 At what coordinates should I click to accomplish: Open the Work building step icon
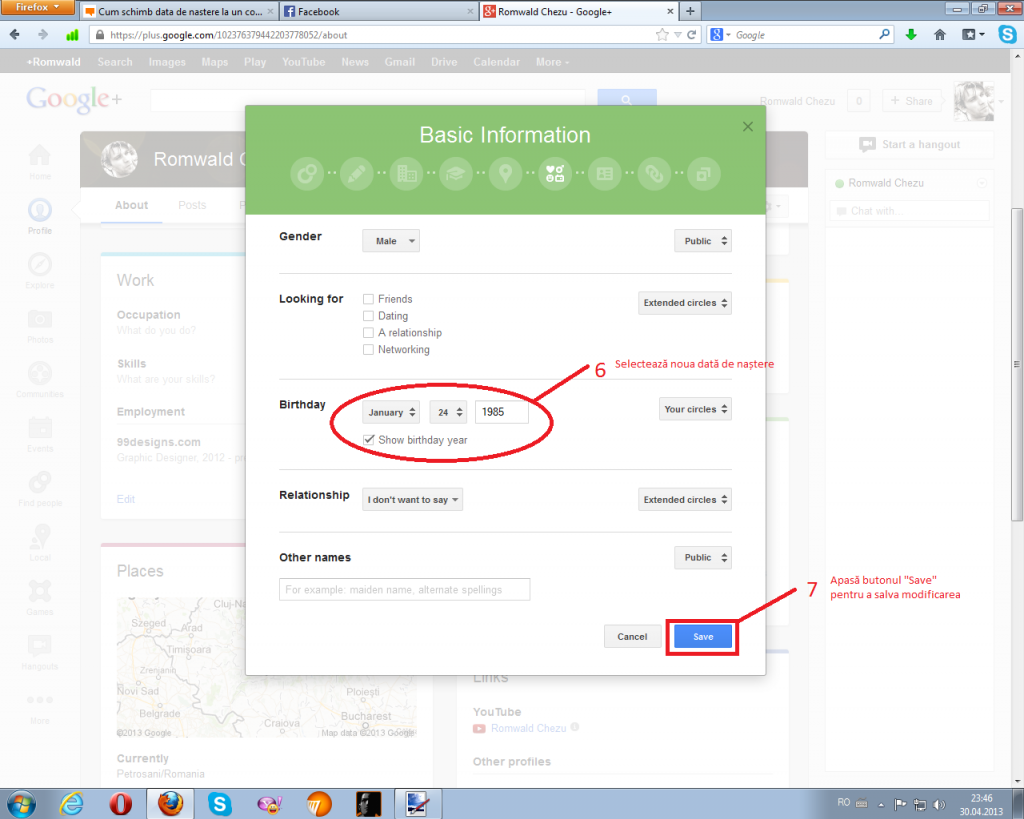406,174
